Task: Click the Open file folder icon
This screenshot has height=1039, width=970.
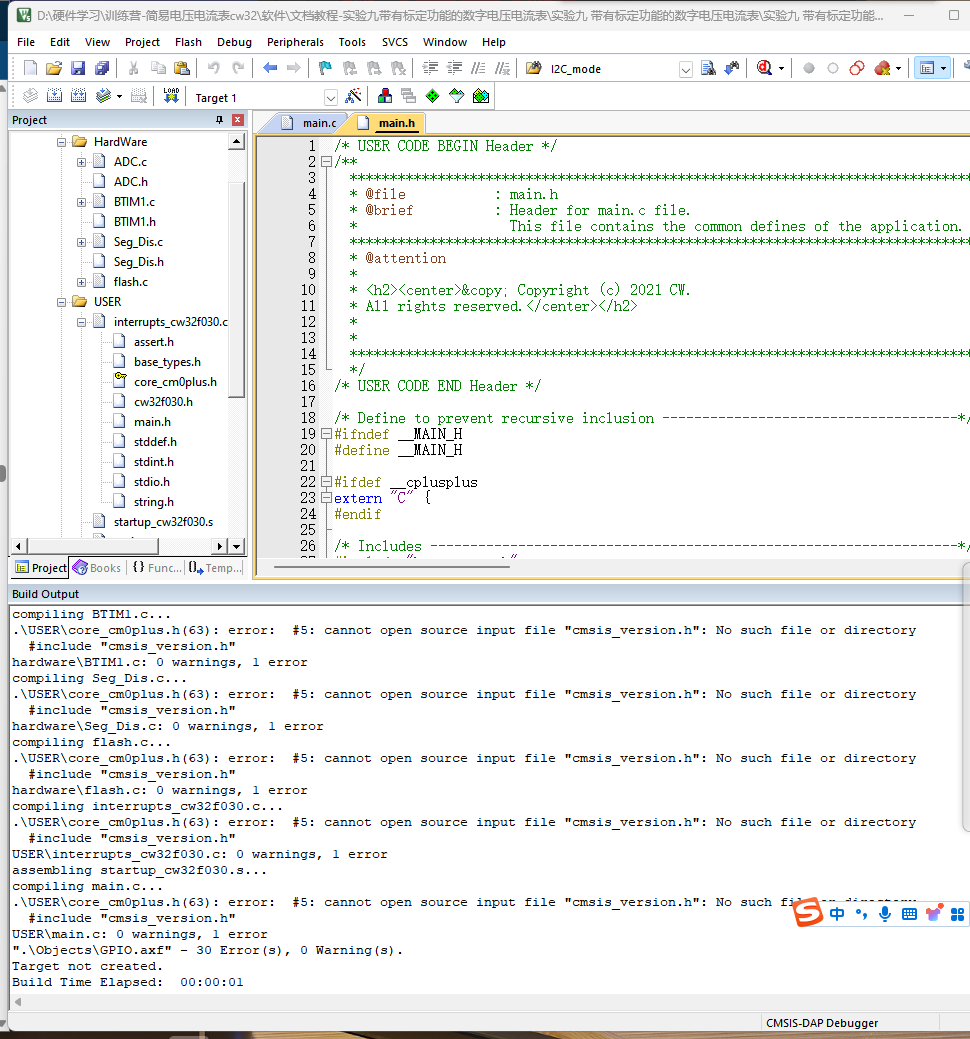Action: click(x=54, y=68)
